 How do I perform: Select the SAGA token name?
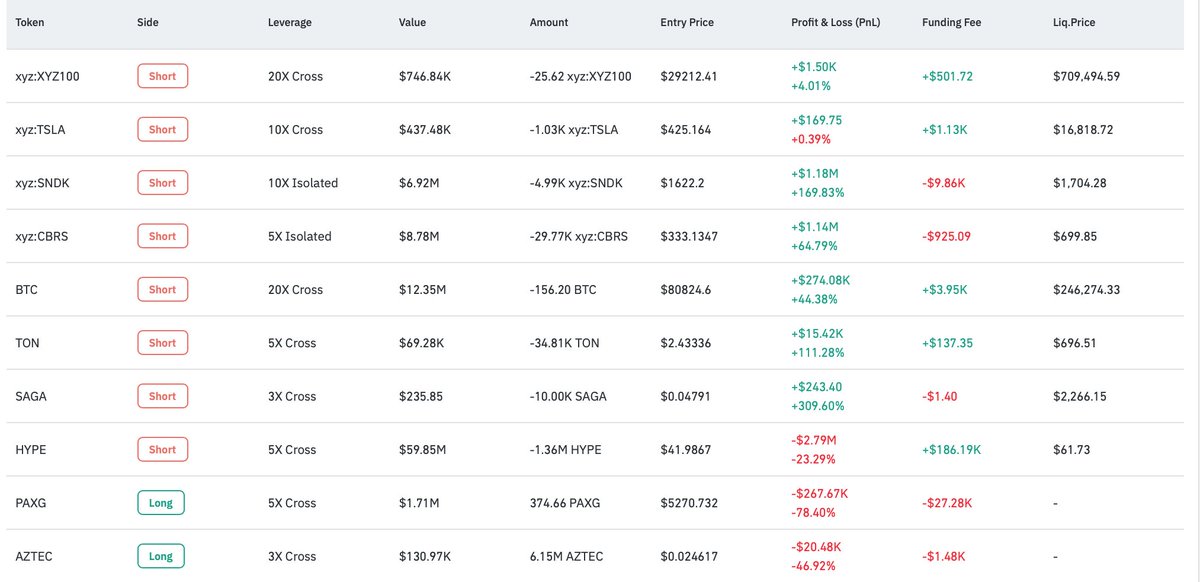click(31, 396)
